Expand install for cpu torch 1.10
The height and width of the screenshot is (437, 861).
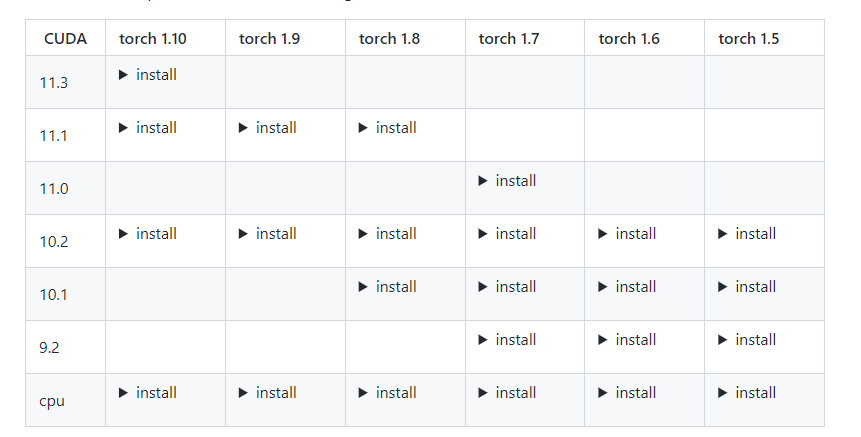(148, 393)
